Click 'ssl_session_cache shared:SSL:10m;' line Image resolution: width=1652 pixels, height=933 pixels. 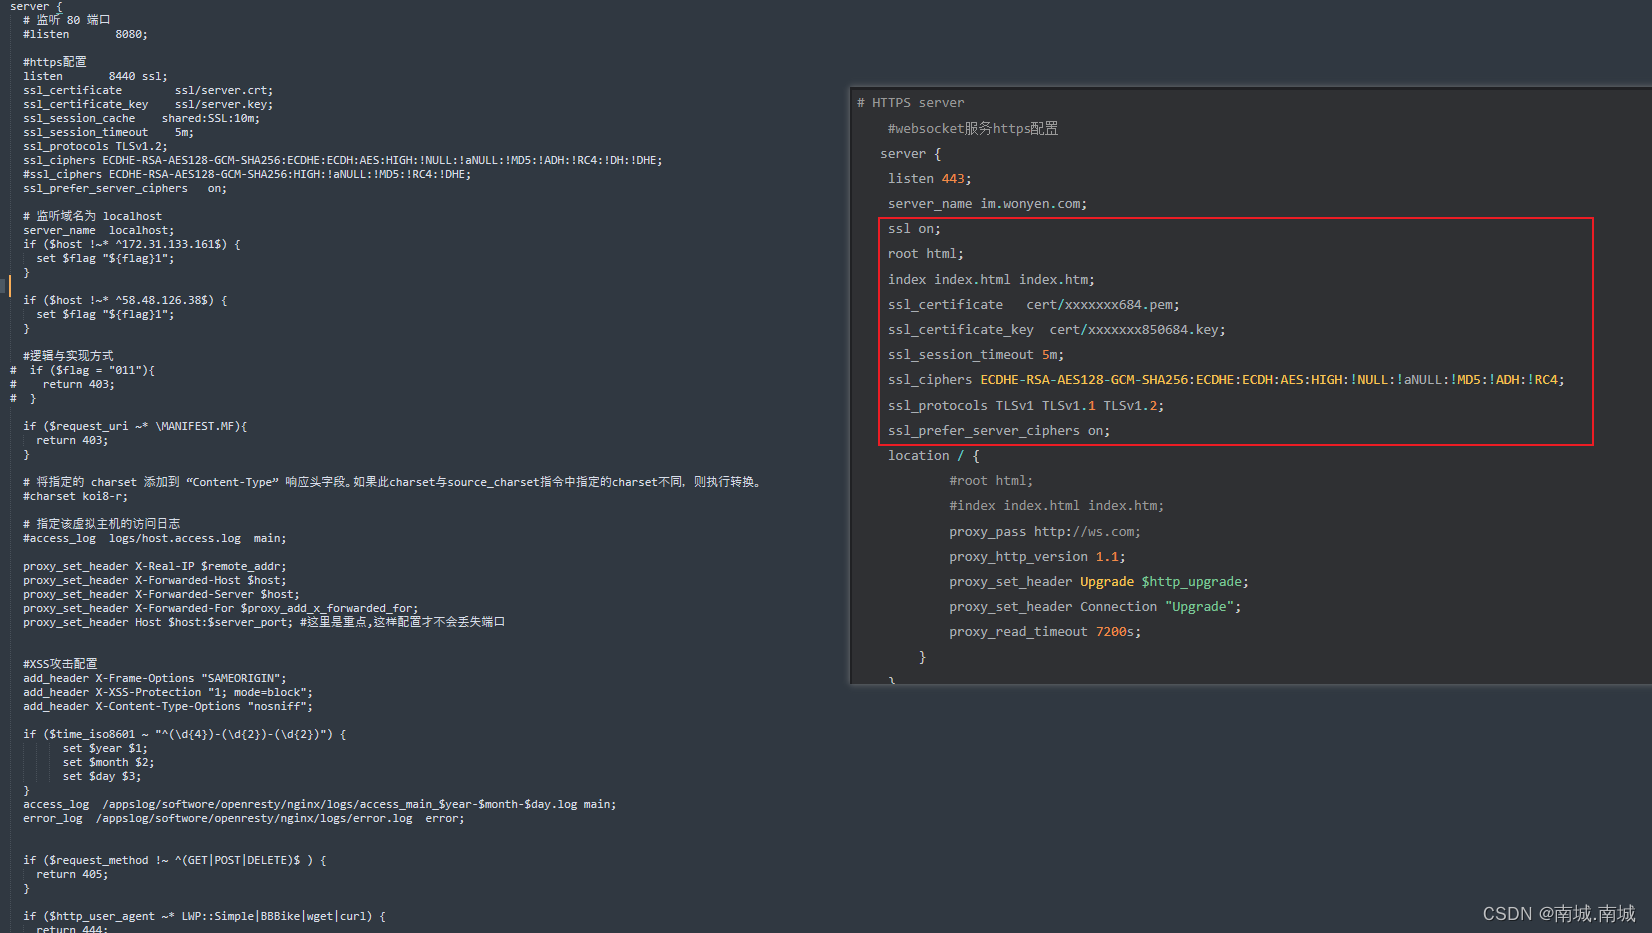(141, 118)
